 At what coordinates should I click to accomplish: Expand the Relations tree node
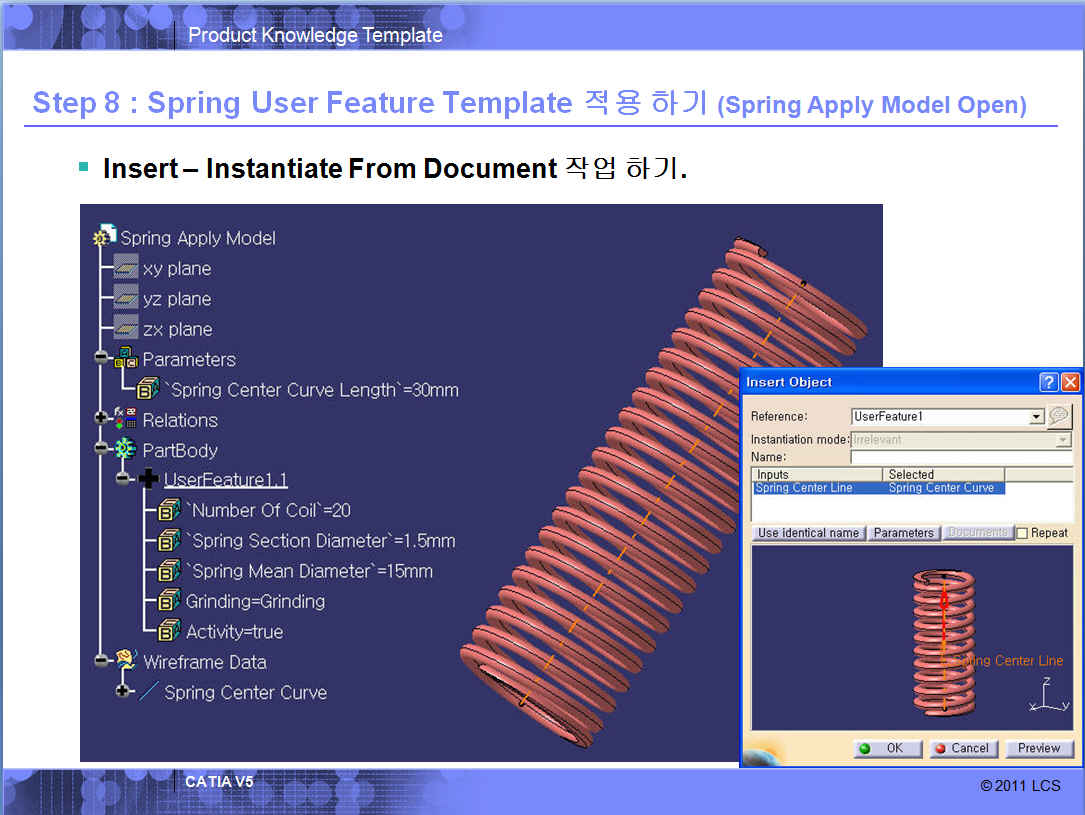(x=101, y=419)
